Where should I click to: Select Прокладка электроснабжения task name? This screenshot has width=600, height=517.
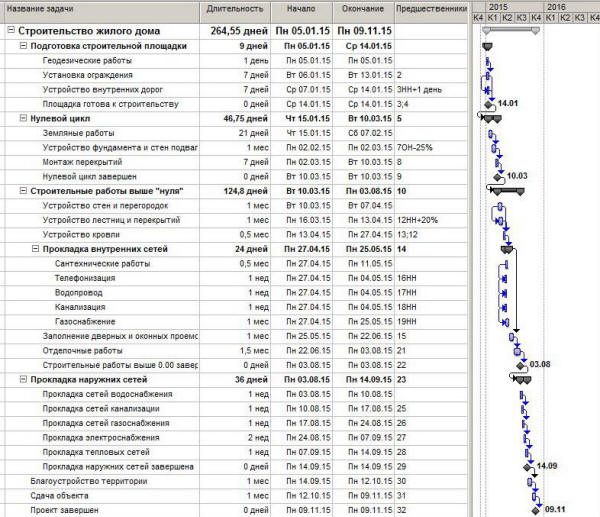(x=101, y=438)
